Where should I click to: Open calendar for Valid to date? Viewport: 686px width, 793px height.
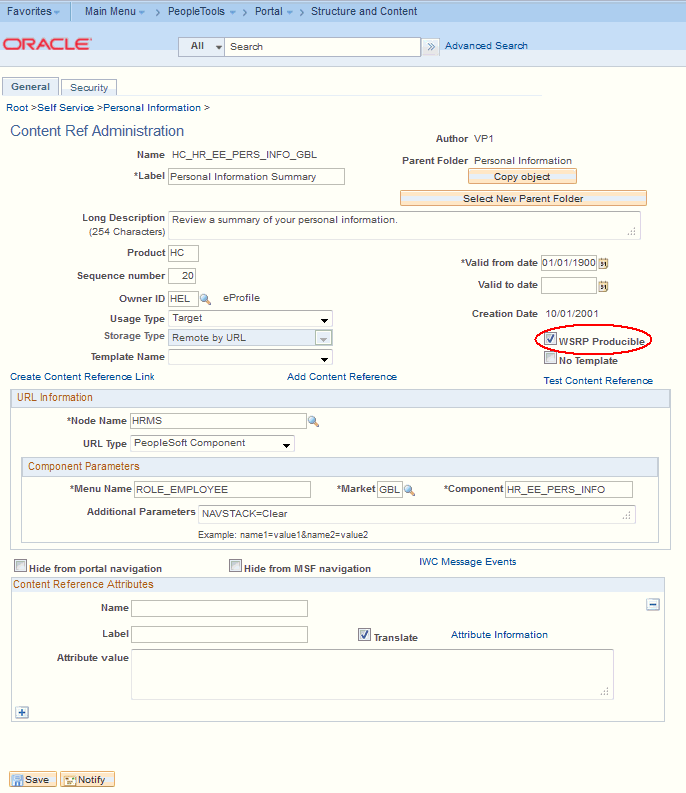[x=603, y=286]
